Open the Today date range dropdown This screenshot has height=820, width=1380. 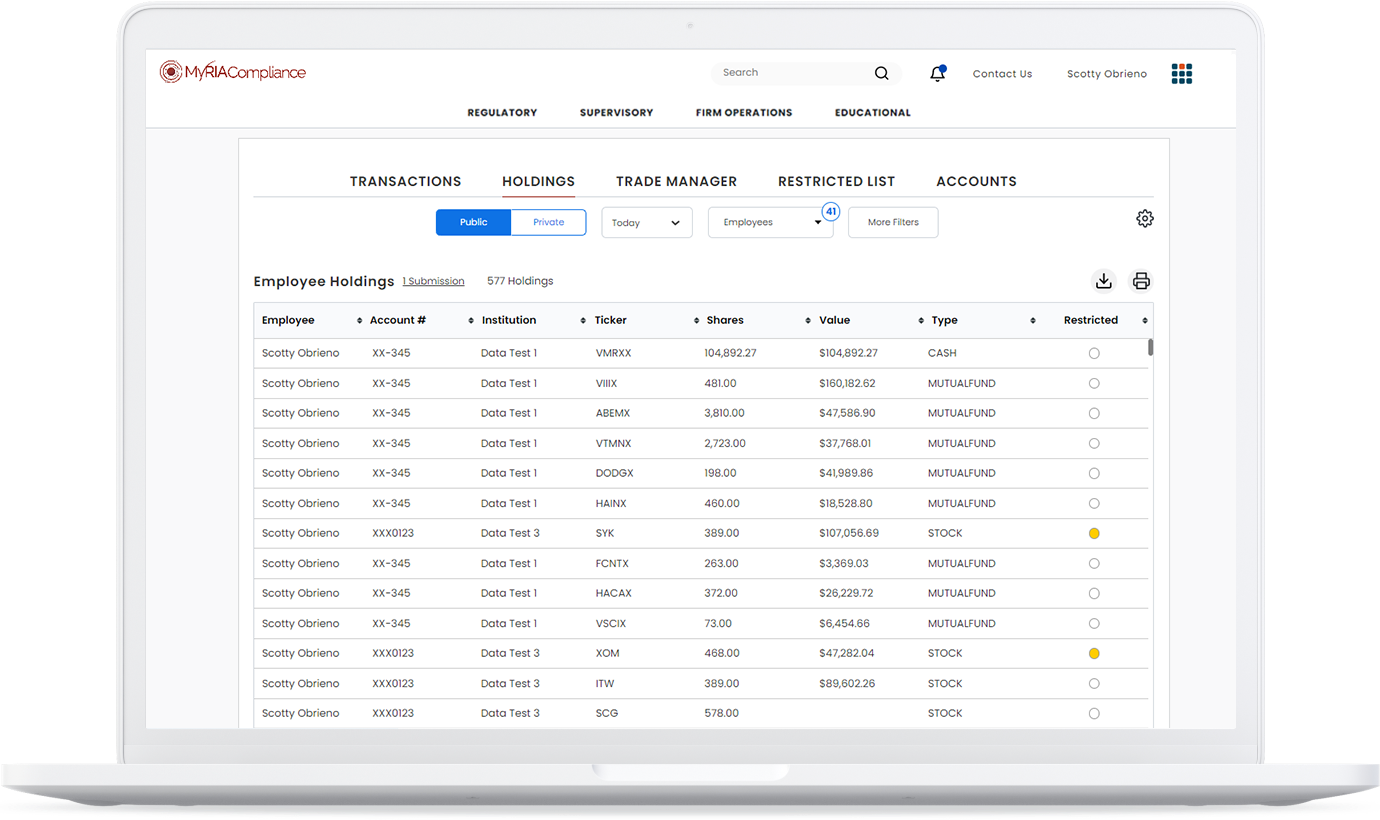tap(646, 222)
